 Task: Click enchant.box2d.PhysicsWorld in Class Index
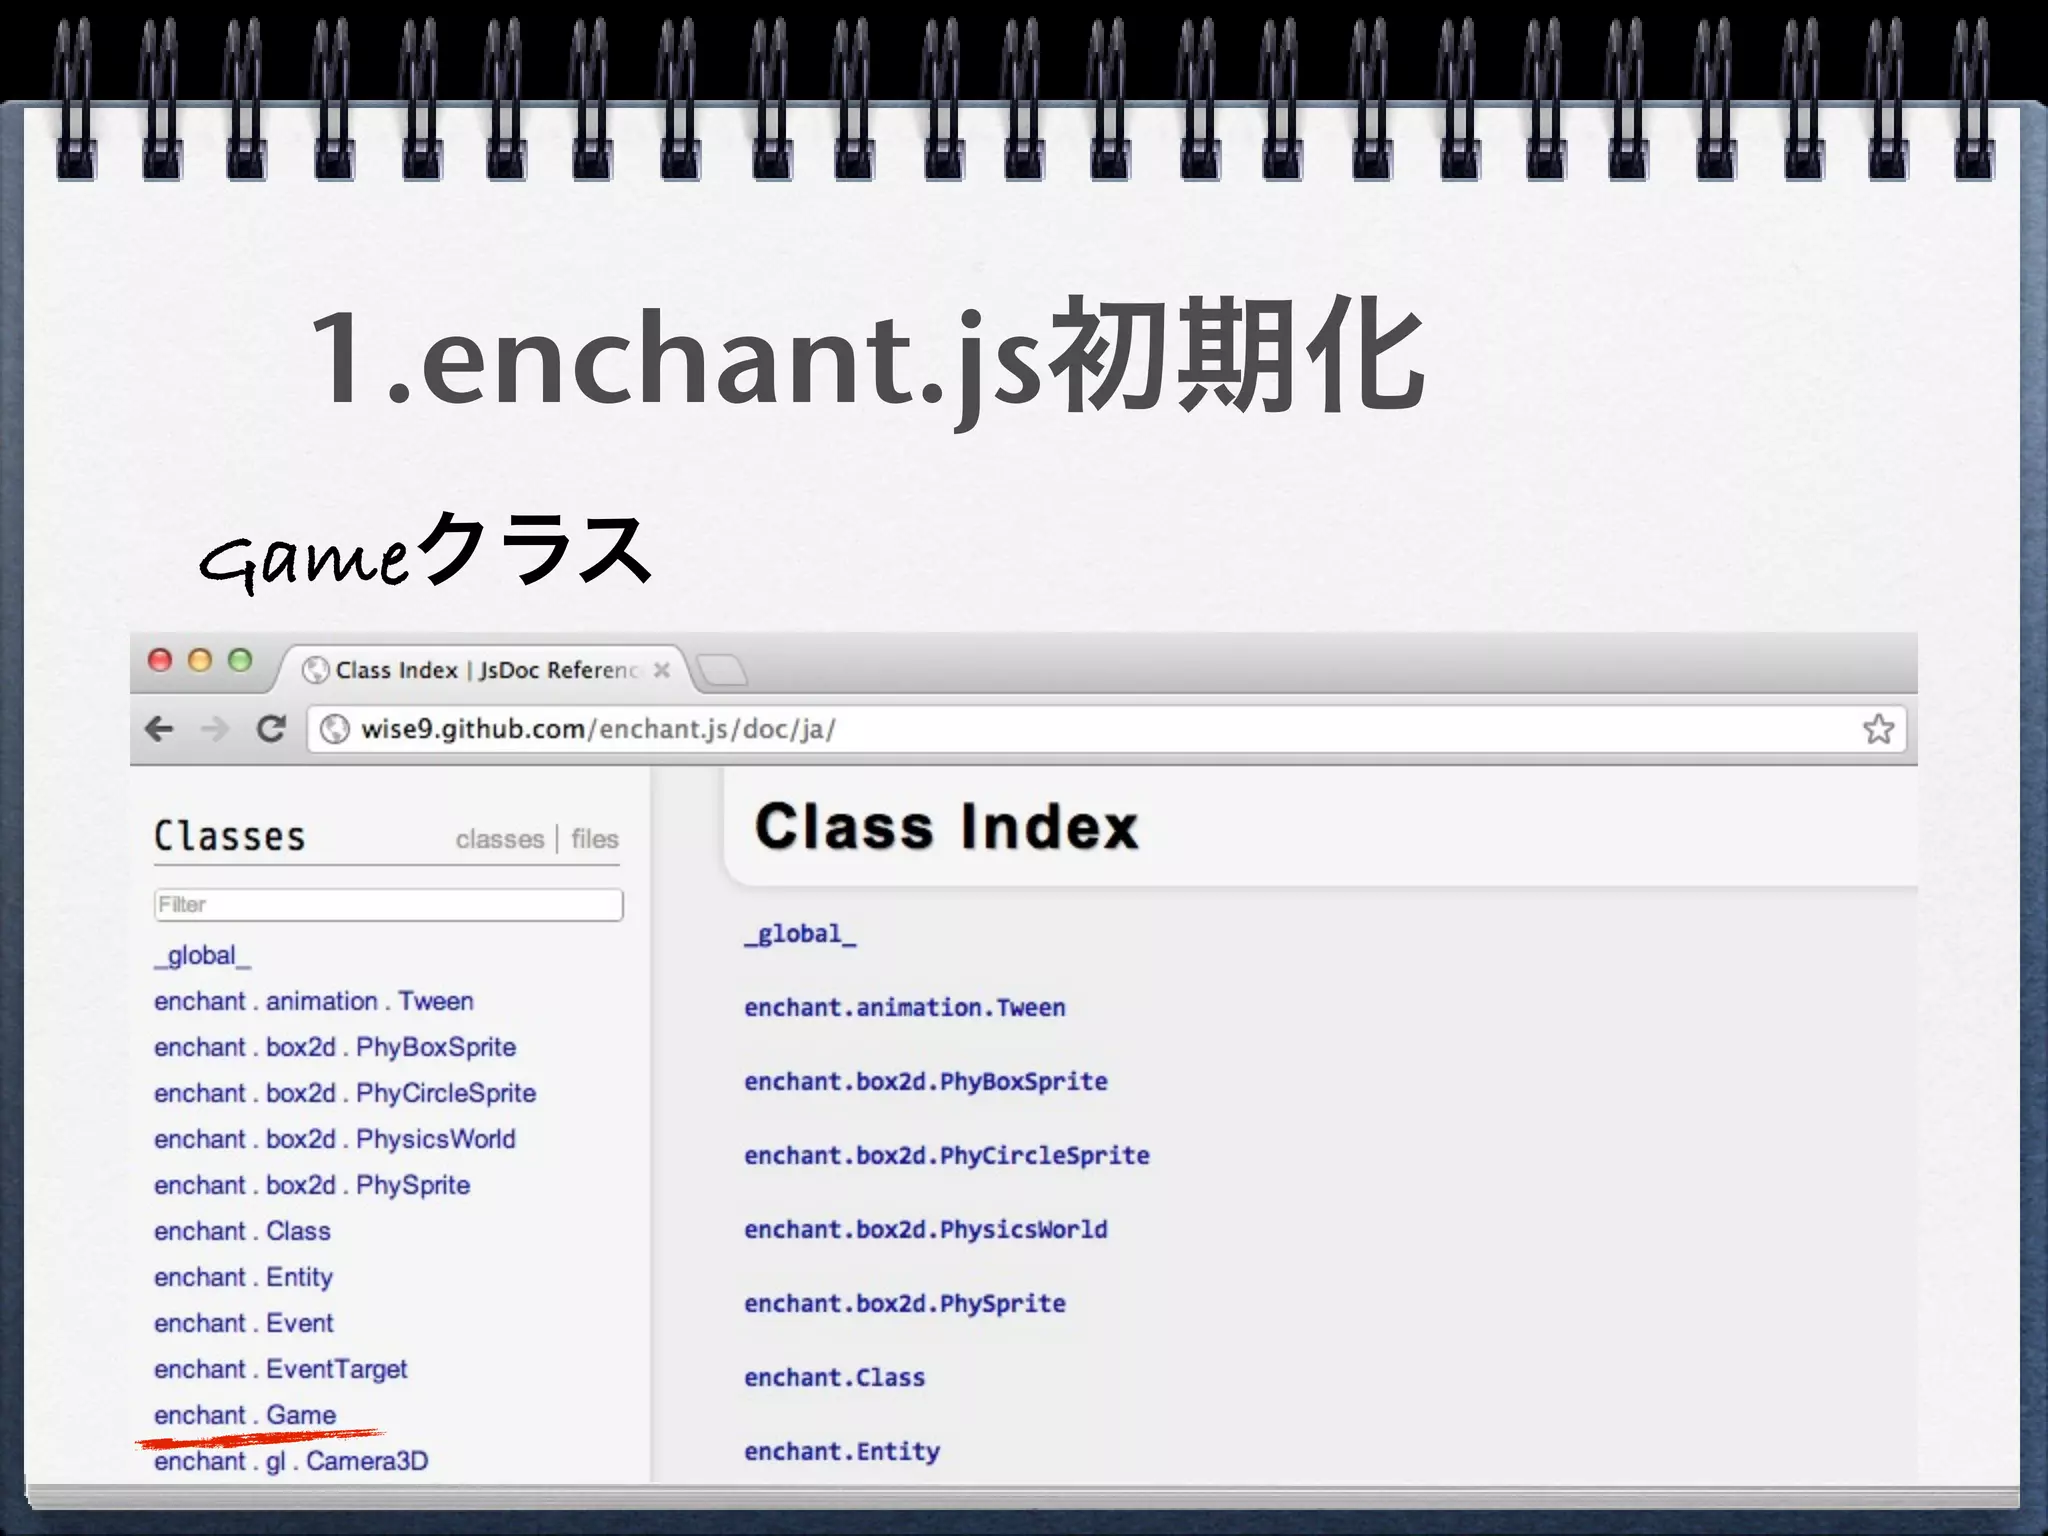click(x=926, y=1229)
